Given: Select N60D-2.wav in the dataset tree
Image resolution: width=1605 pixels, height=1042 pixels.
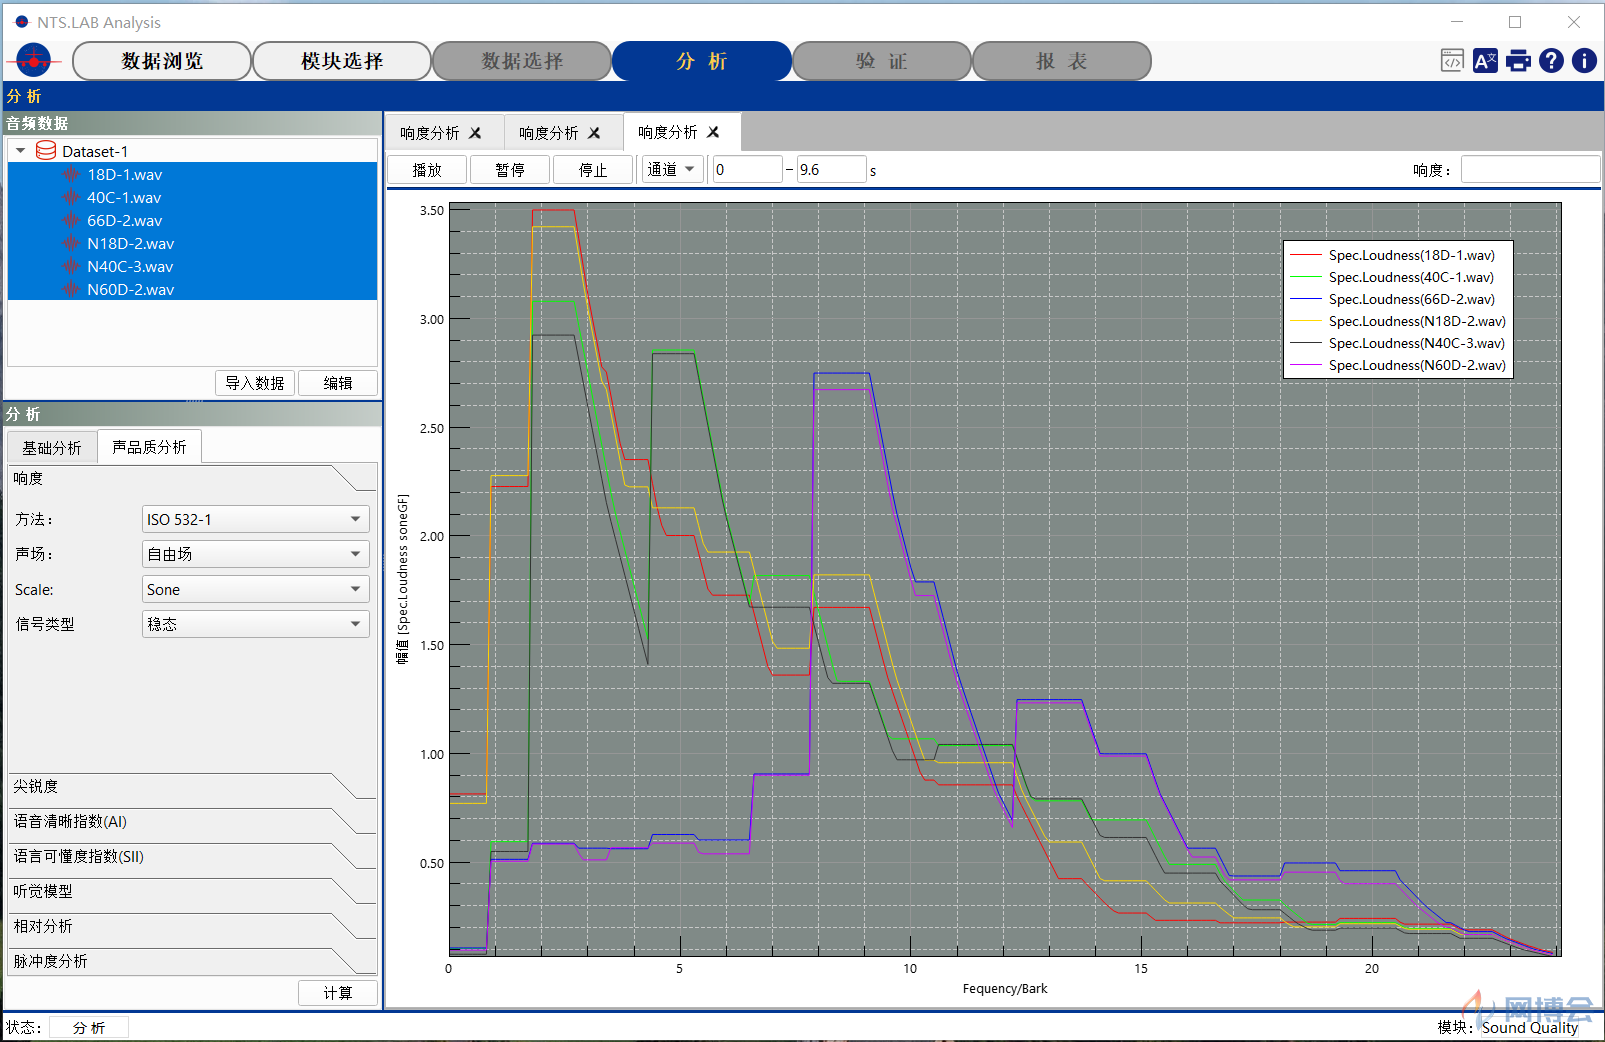Looking at the screenshot, I should (x=192, y=289).
